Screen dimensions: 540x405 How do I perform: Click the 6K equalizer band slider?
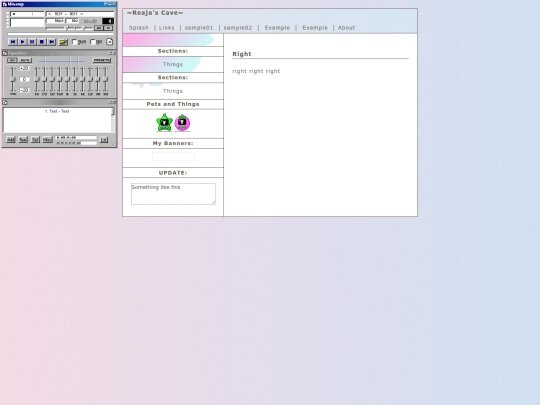click(x=82, y=80)
